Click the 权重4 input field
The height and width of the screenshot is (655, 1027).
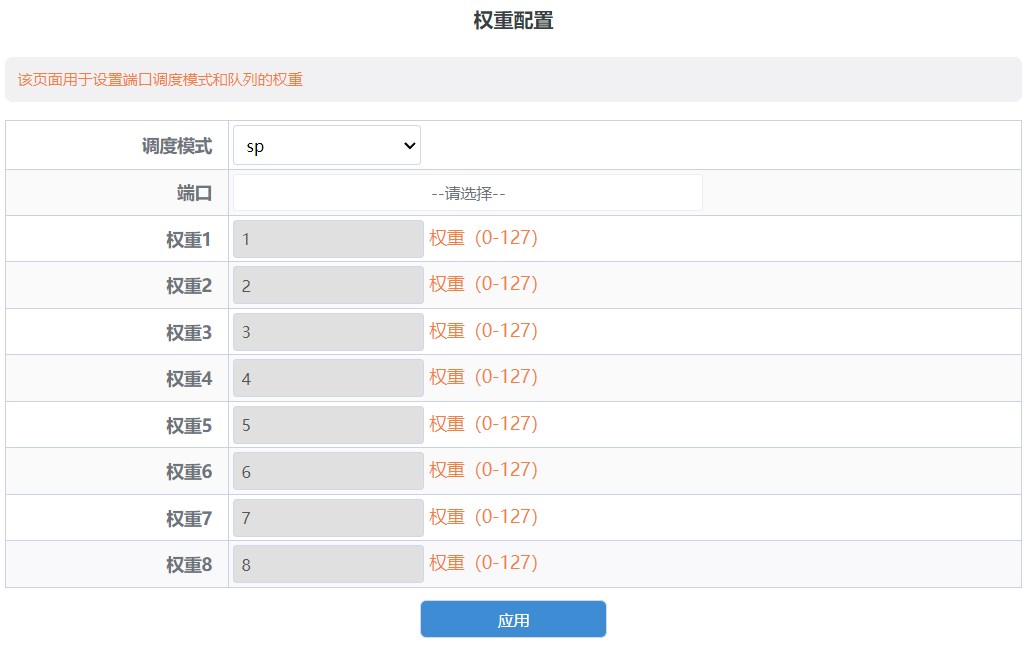pos(328,379)
